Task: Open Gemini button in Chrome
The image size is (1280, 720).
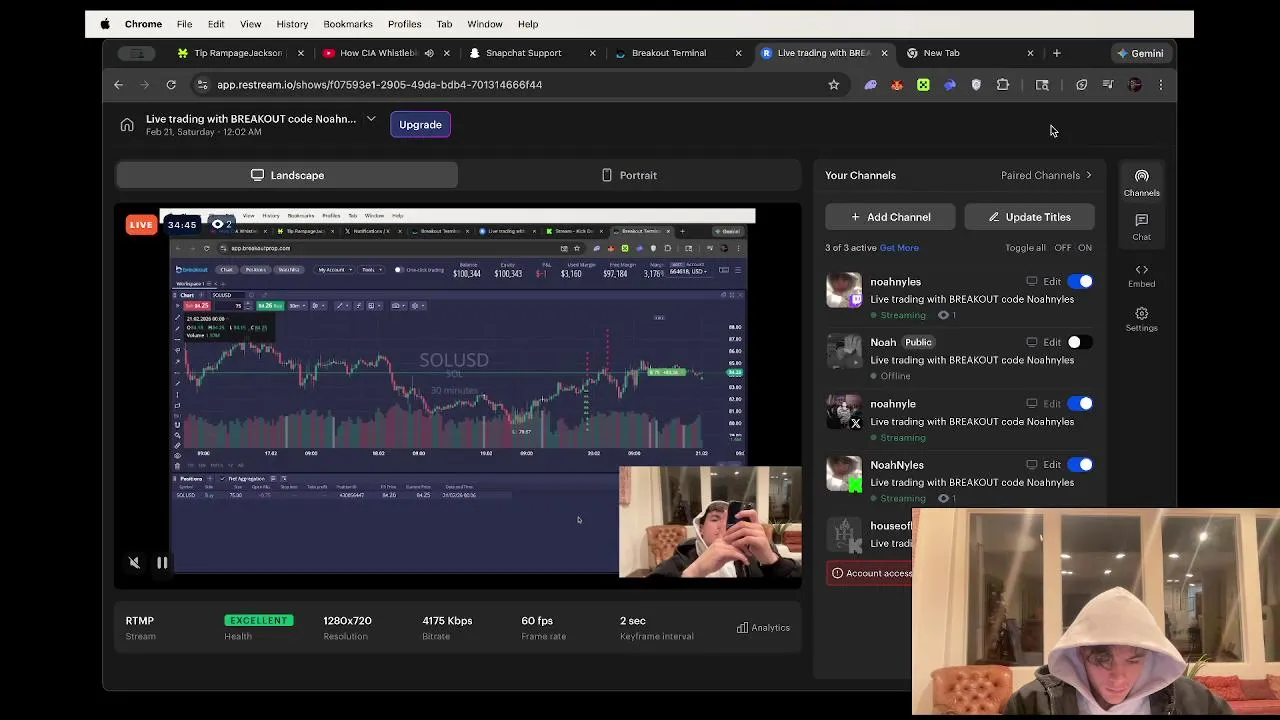Action: (x=1139, y=53)
